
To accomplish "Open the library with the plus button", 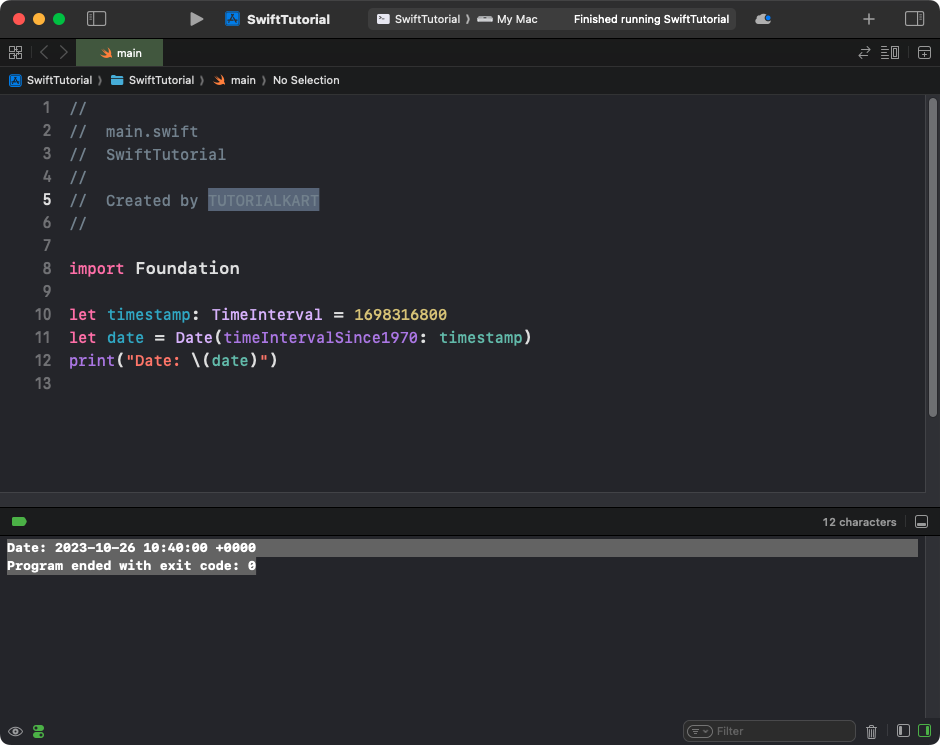I will (868, 19).
